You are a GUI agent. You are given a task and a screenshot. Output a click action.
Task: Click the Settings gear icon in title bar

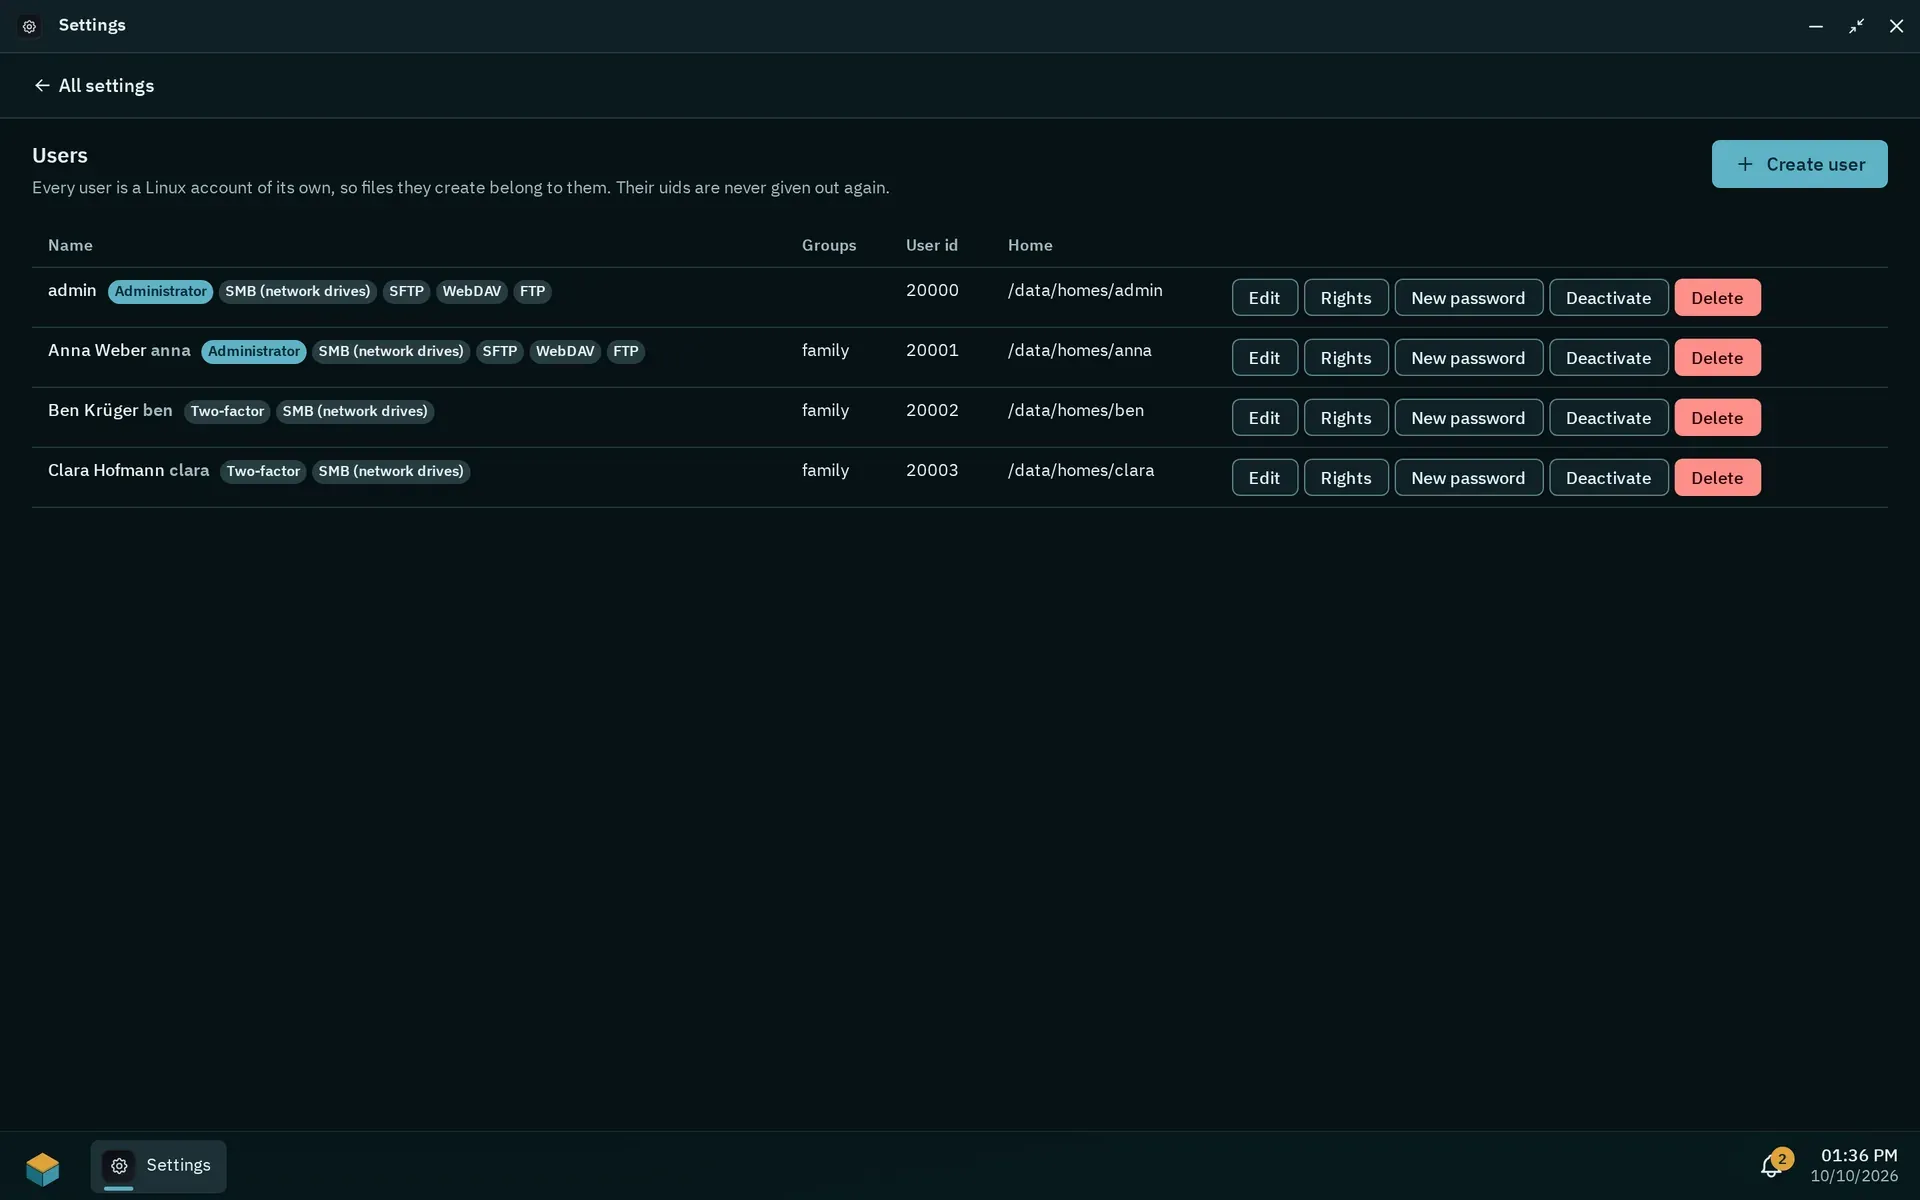pyautogui.click(x=29, y=26)
